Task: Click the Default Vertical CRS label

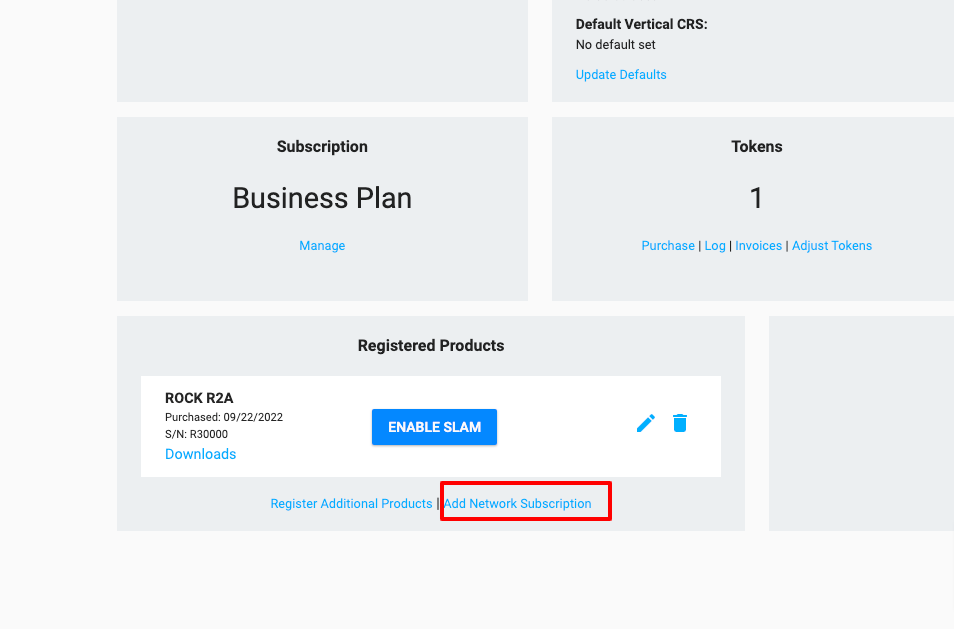Action: (641, 24)
